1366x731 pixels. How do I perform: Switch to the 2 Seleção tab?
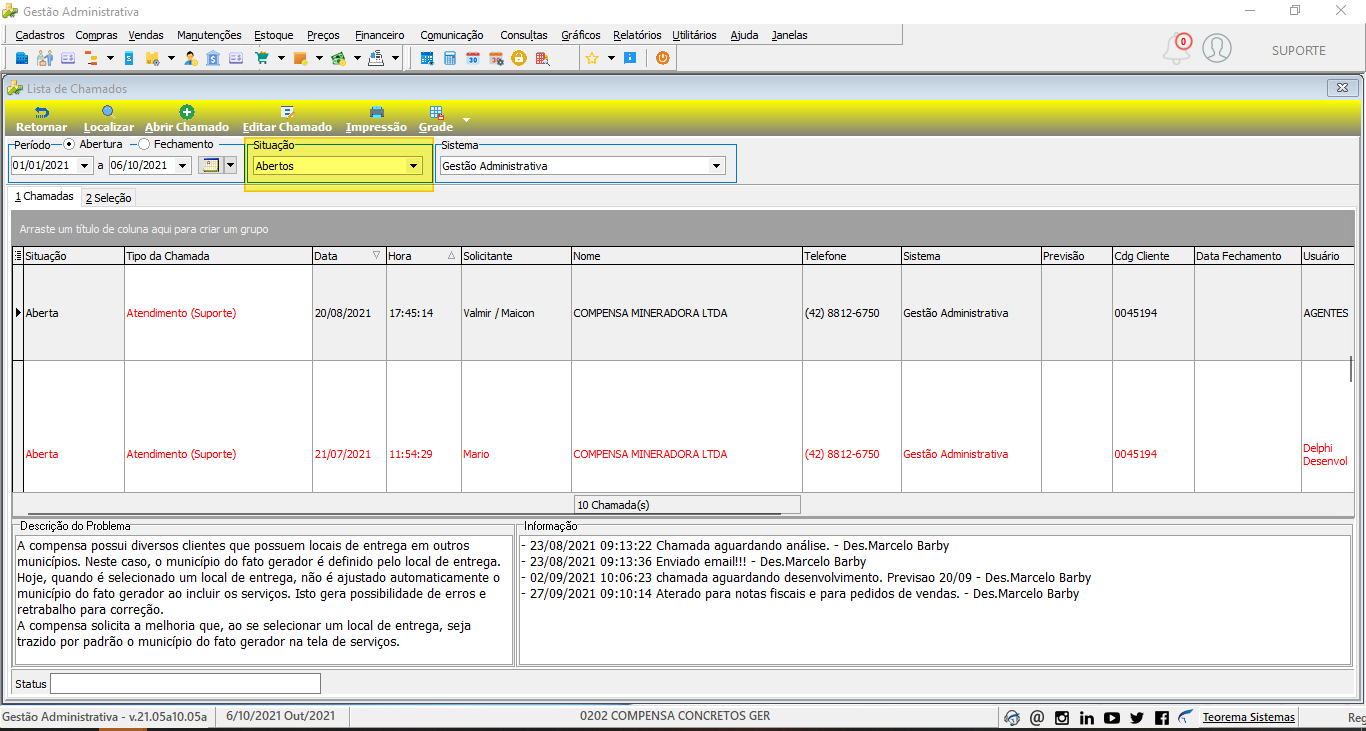[108, 198]
